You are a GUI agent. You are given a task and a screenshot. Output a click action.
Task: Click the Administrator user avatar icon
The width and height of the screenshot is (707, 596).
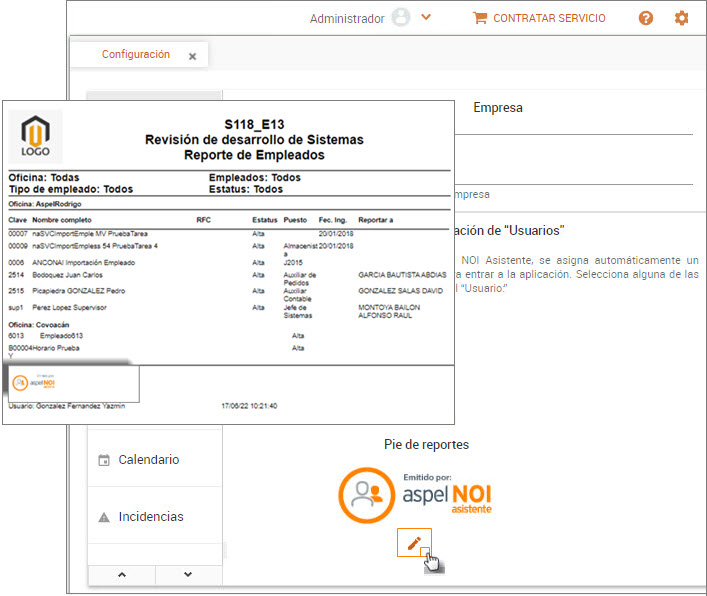click(x=401, y=18)
